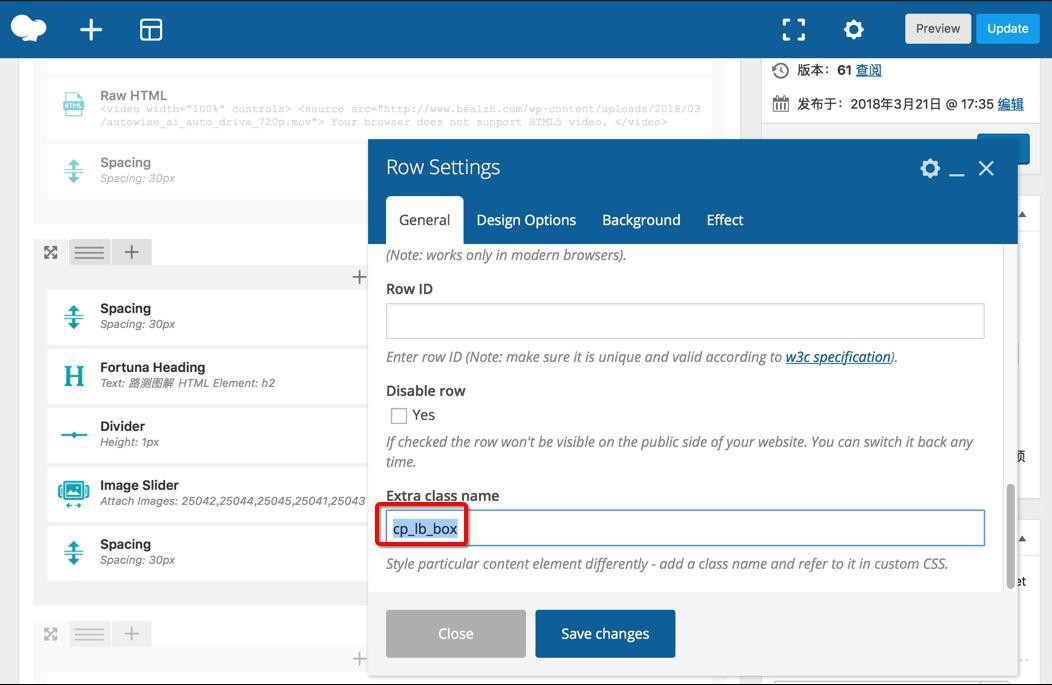
Task: Click the Update button
Action: [1007, 29]
